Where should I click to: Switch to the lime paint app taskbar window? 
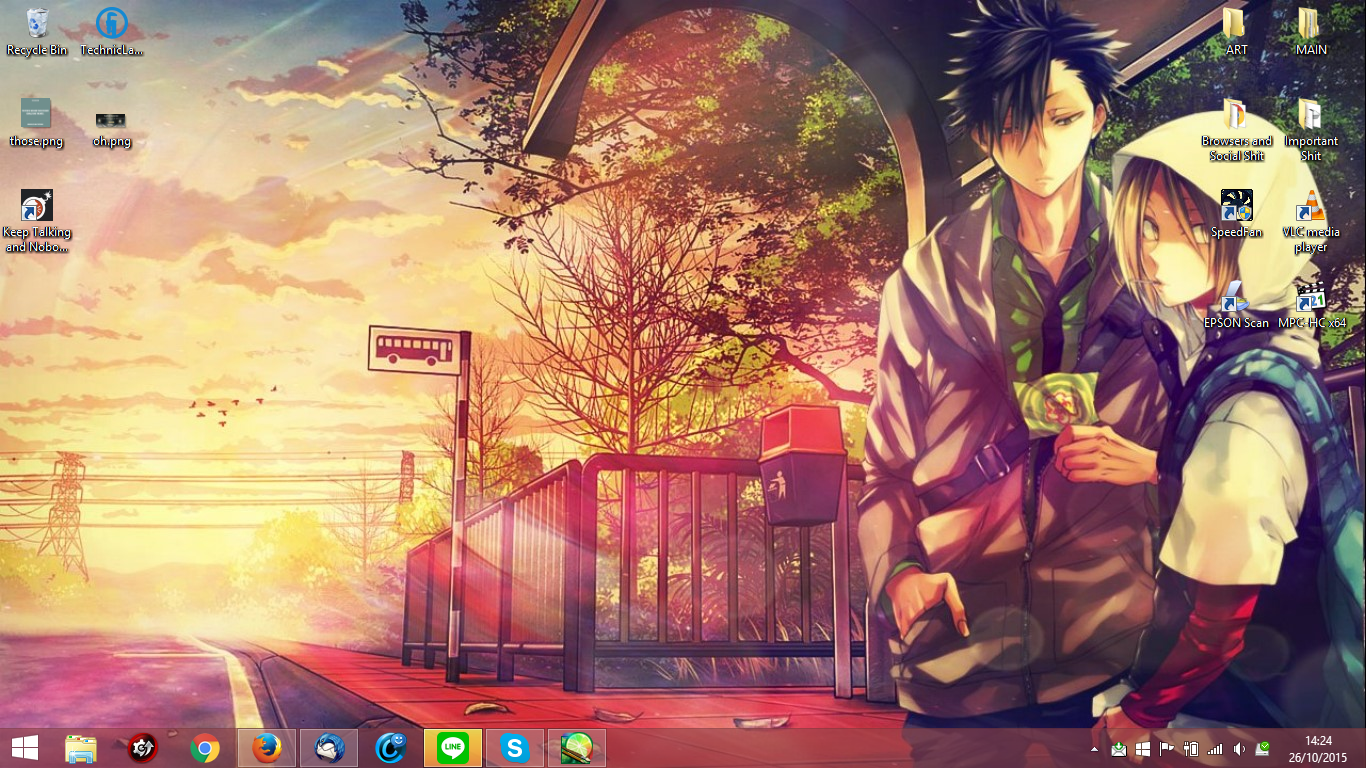click(577, 748)
